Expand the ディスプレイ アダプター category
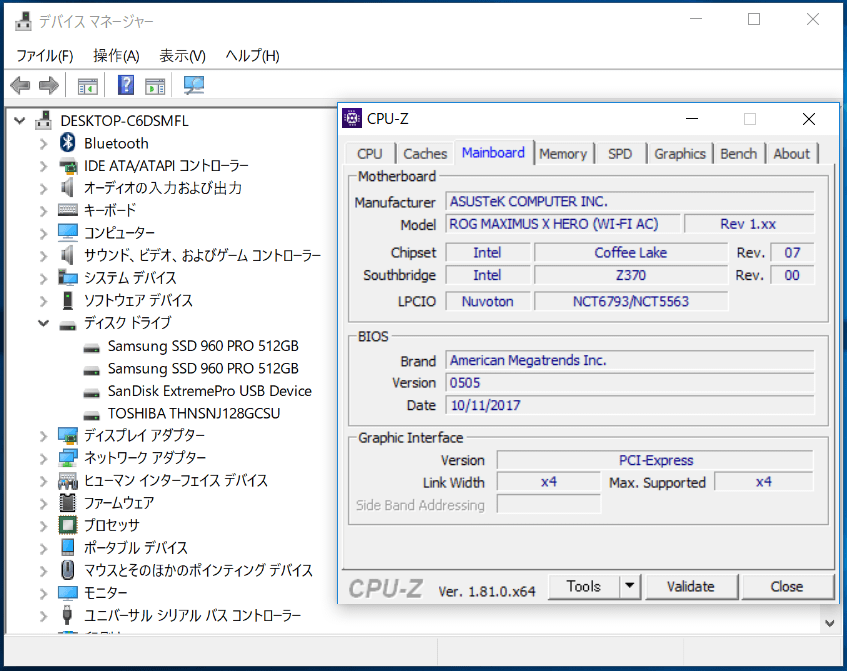 point(44,436)
